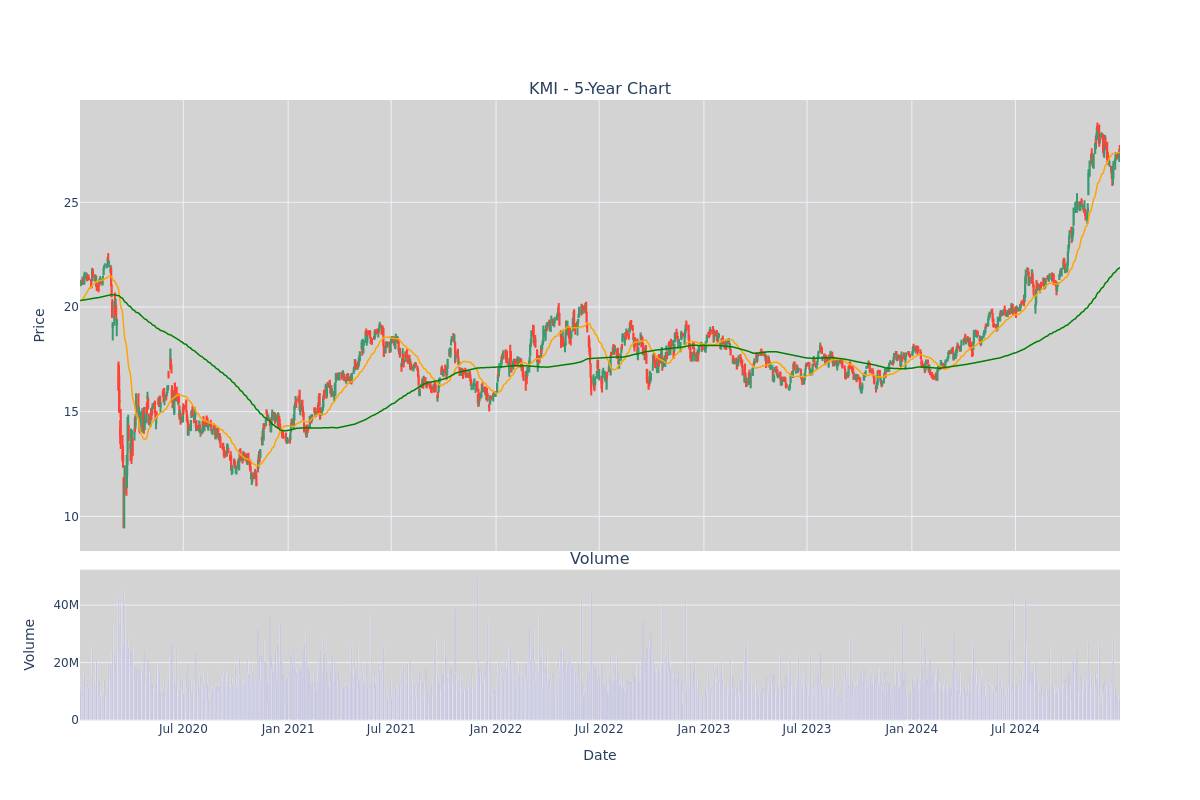Select the "Jul 2020" date tick label

pyautogui.click(x=183, y=729)
